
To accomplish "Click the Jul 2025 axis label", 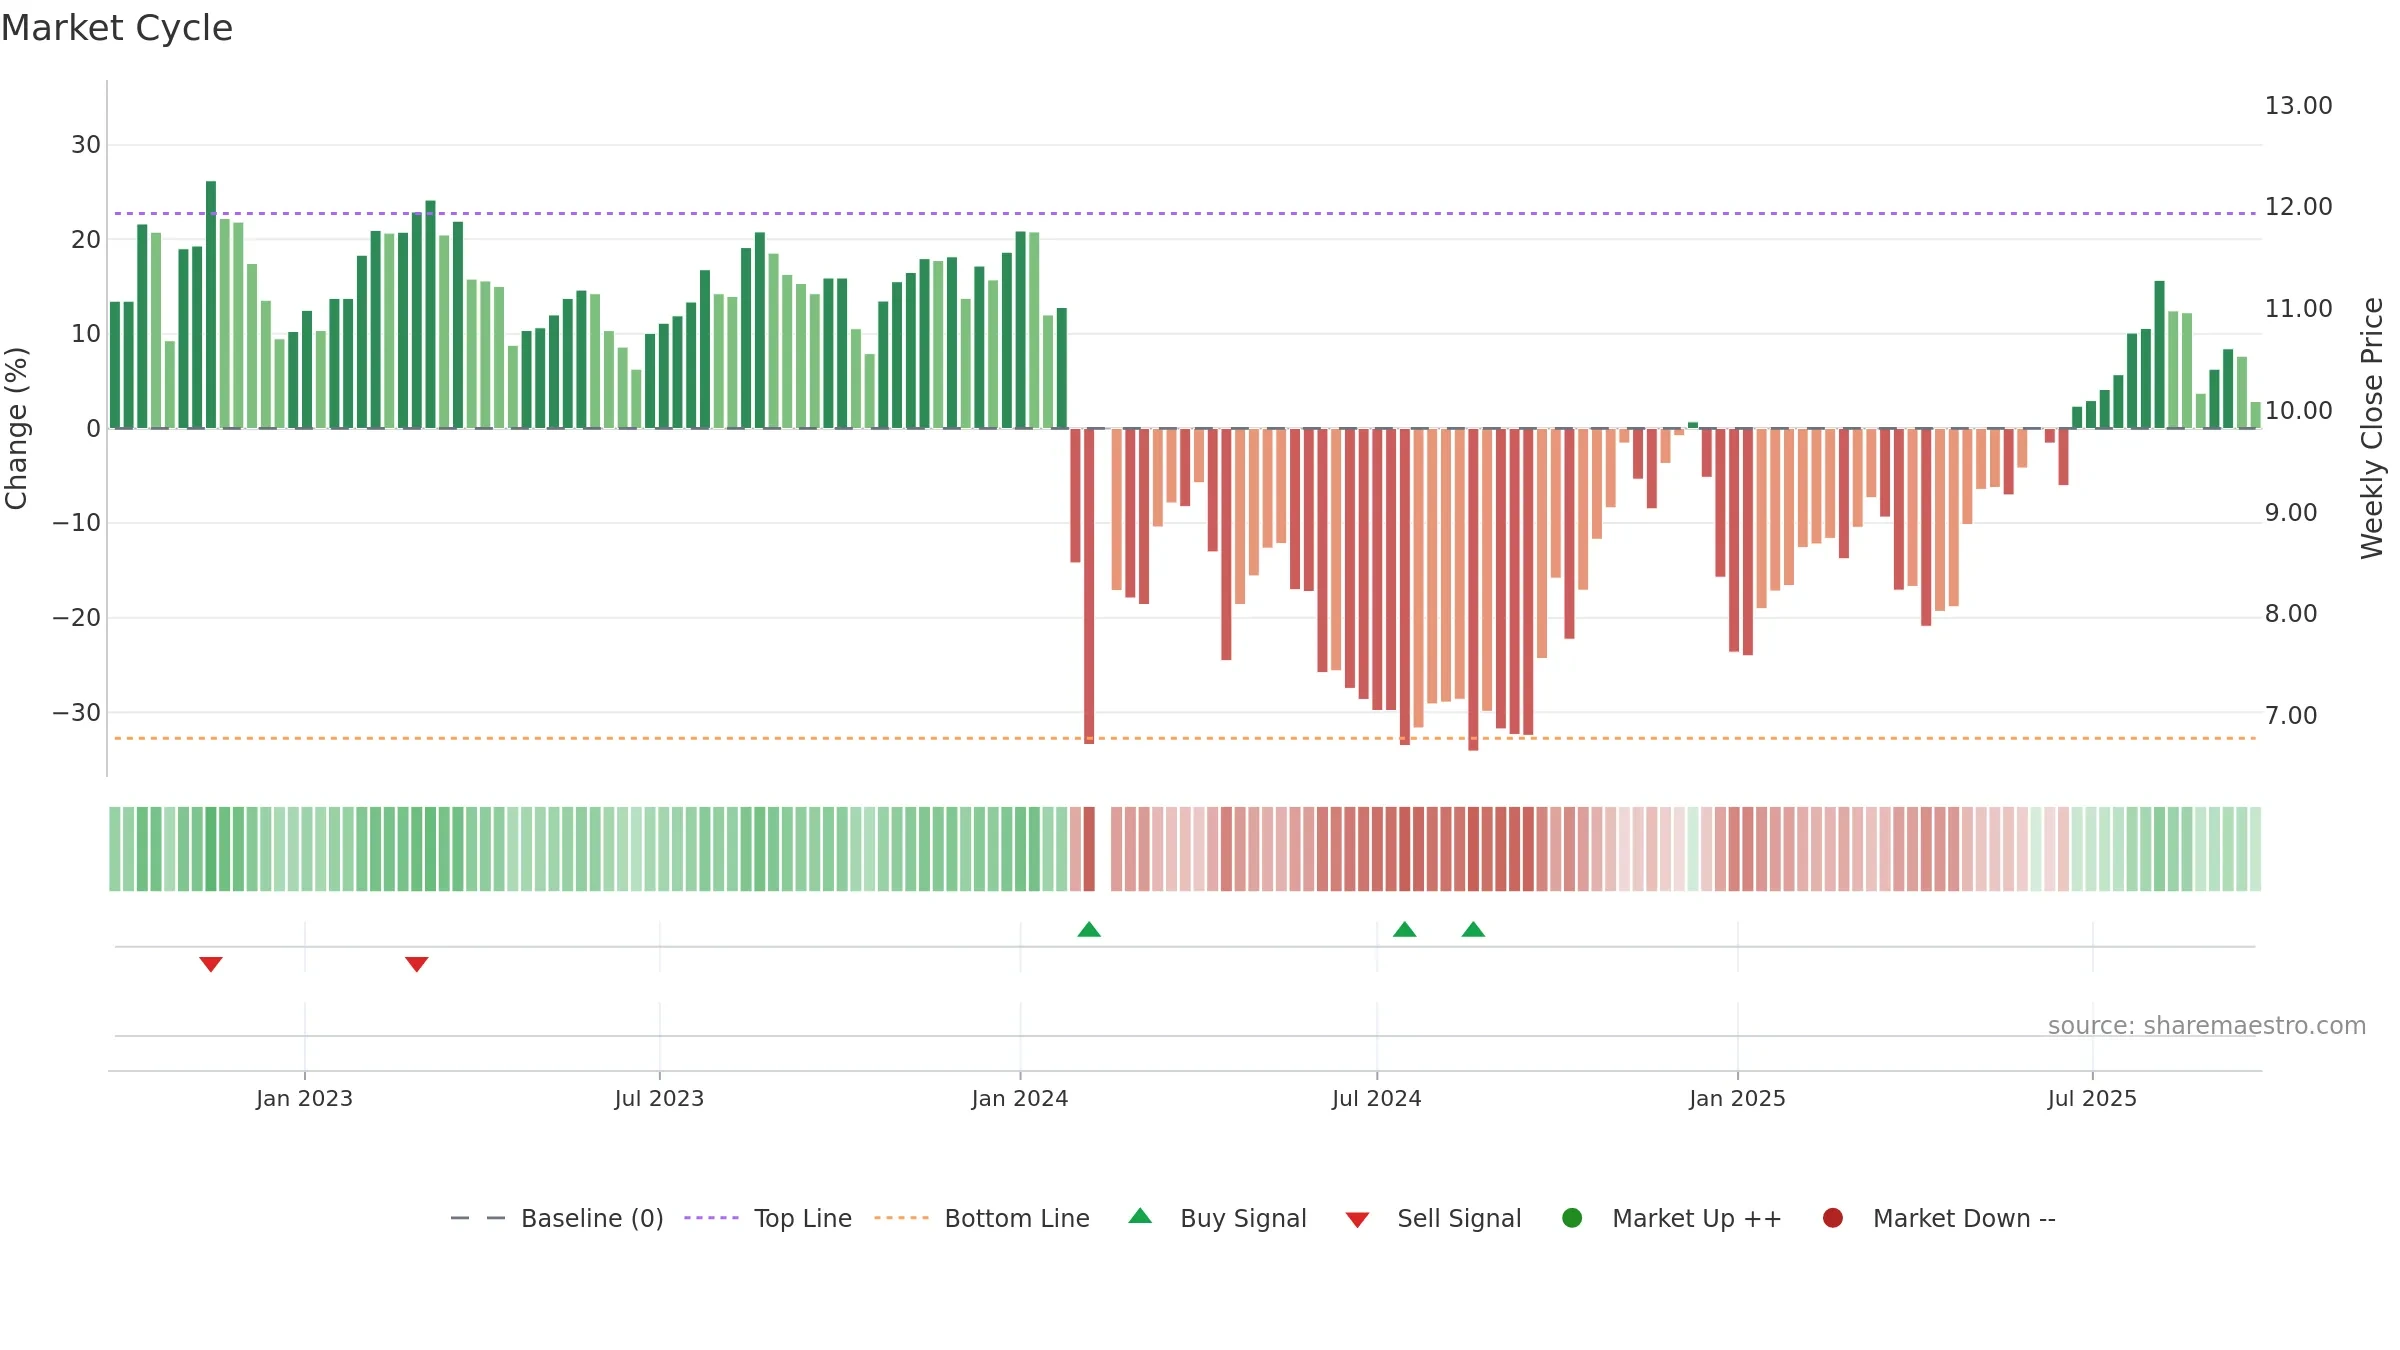I will click(x=2092, y=1098).
